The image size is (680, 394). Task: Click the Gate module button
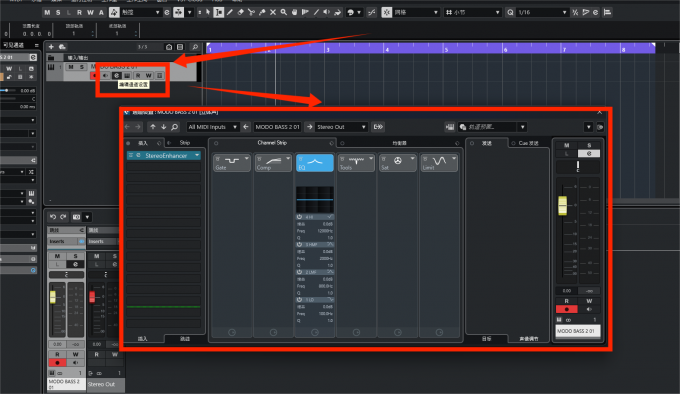(x=232, y=163)
